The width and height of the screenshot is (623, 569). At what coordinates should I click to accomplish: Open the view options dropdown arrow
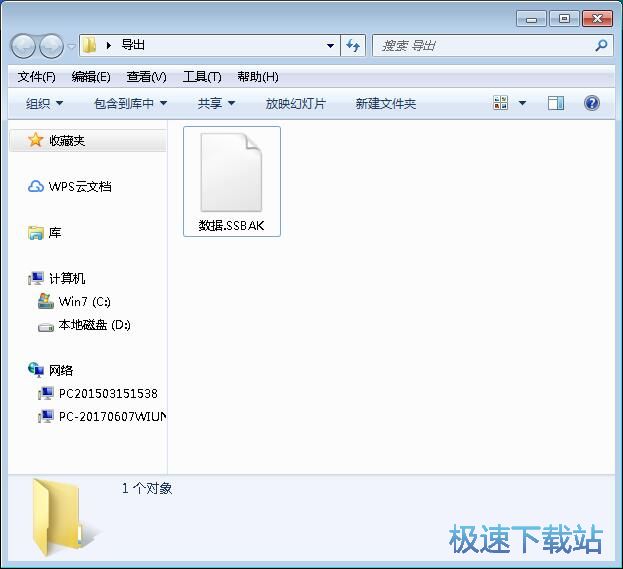522,103
